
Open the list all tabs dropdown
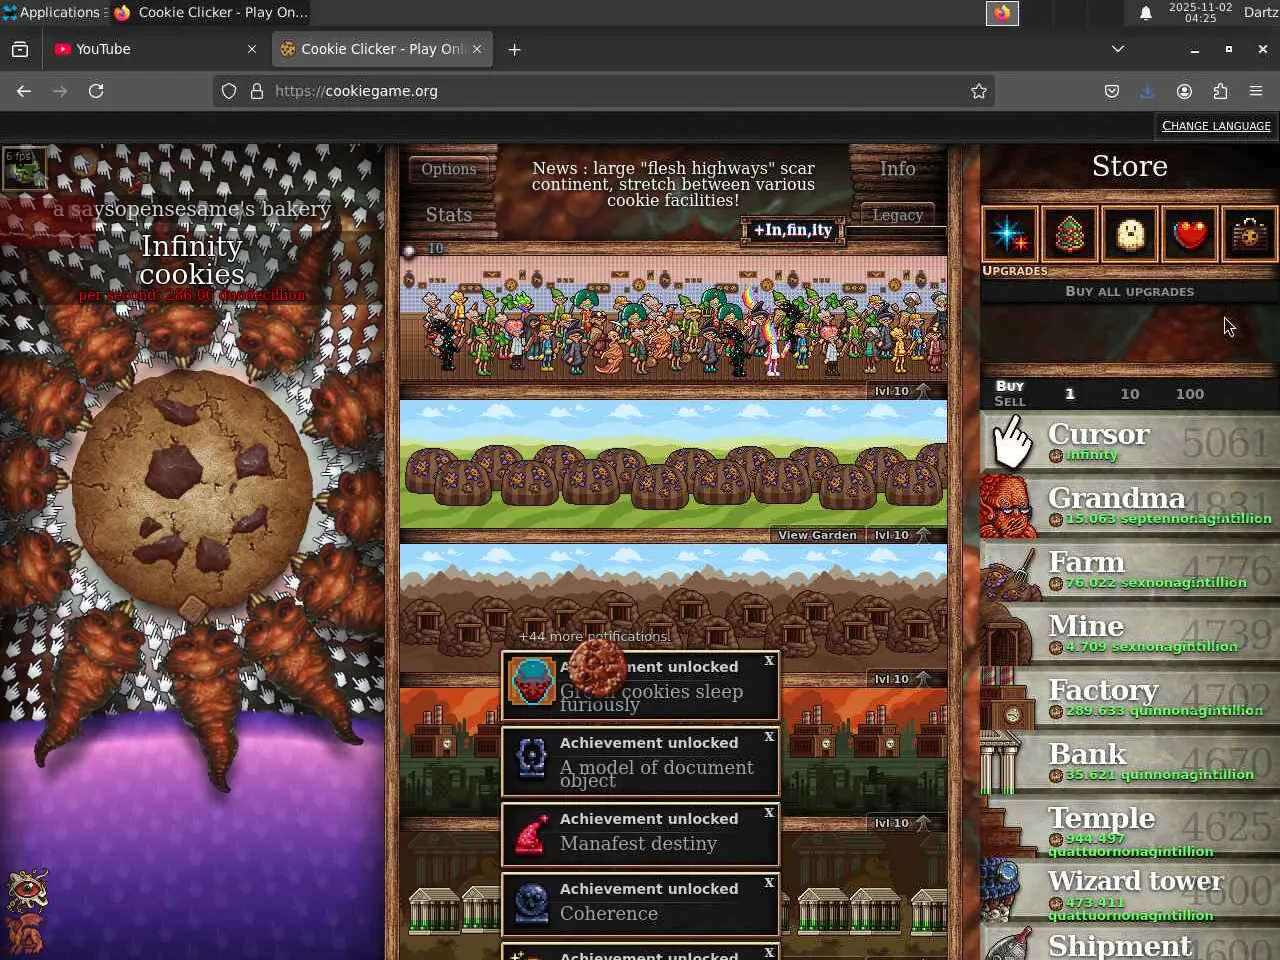point(1118,49)
